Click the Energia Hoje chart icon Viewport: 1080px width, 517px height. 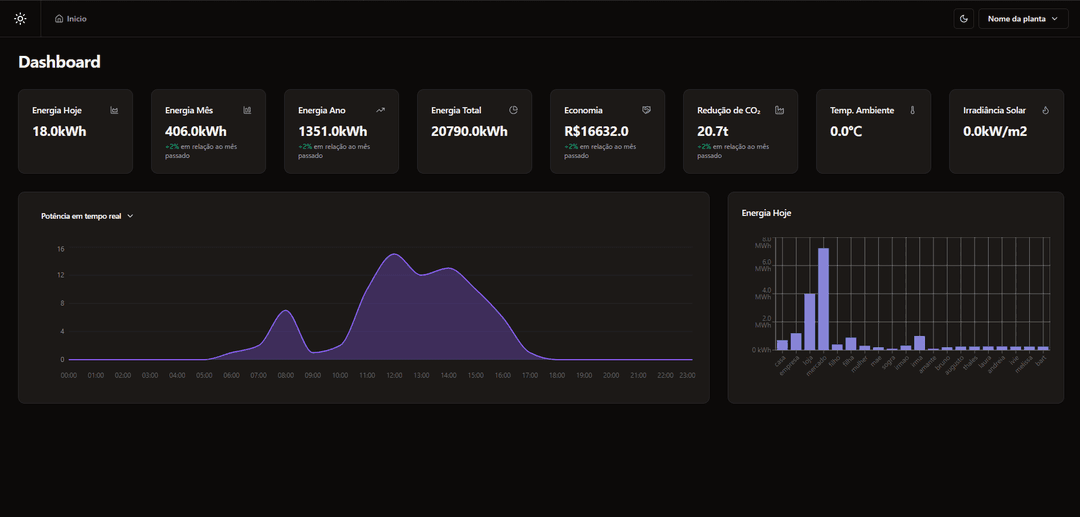coord(114,110)
